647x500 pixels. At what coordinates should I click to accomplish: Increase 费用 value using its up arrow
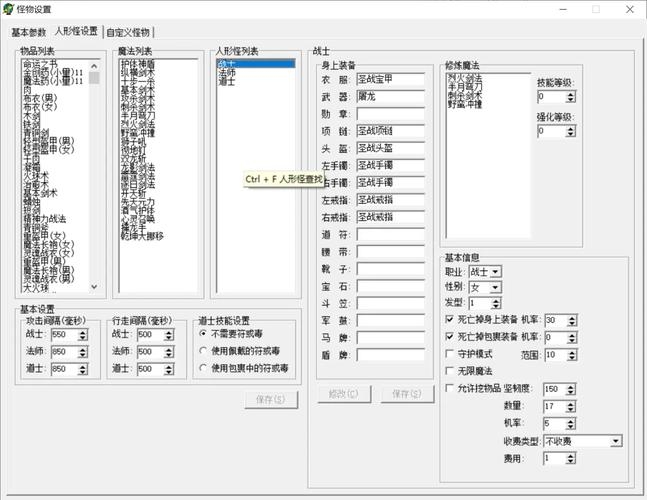pos(571,456)
